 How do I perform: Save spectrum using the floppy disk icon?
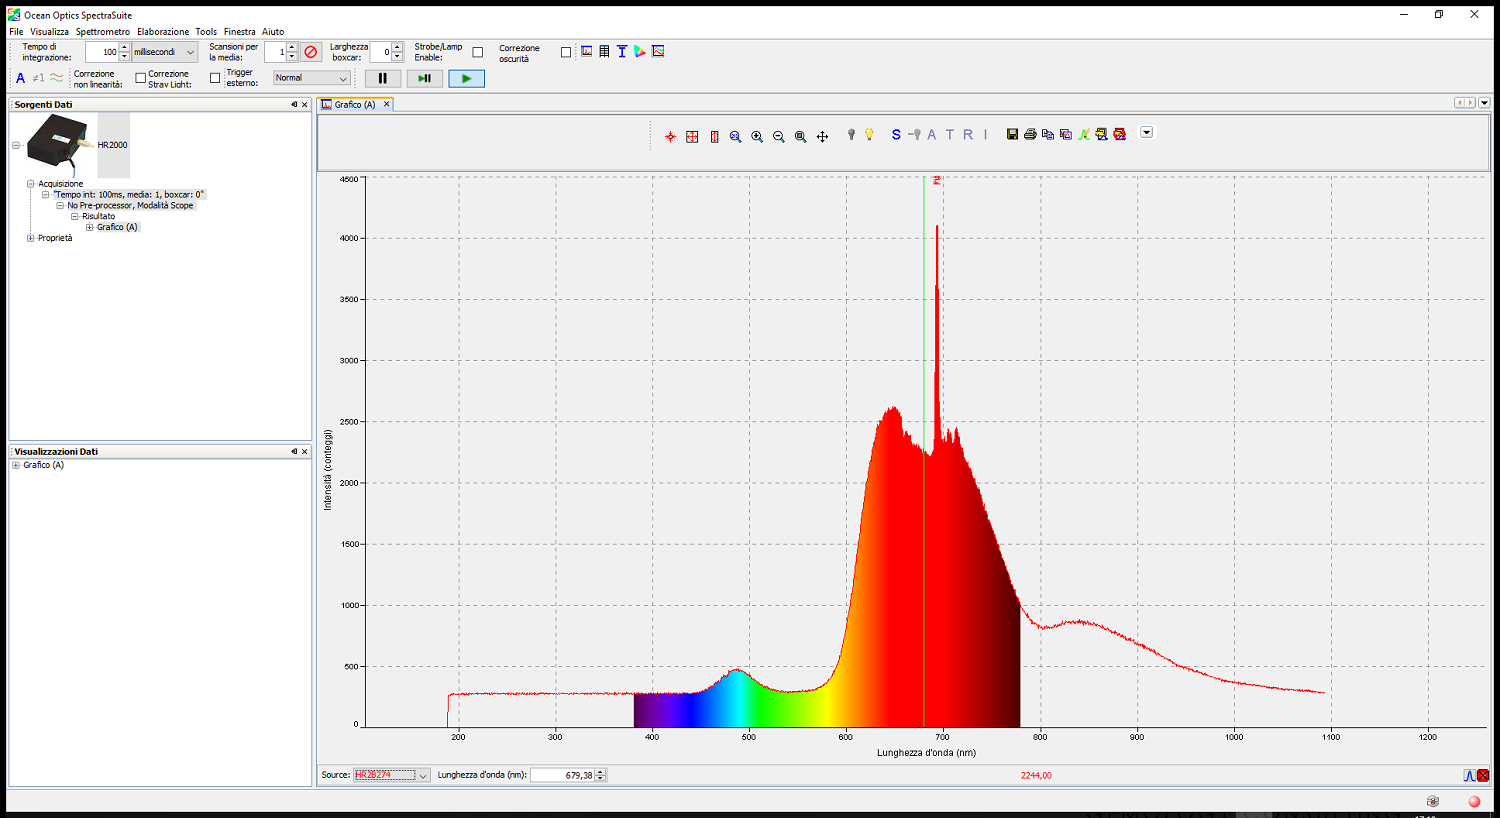1012,134
